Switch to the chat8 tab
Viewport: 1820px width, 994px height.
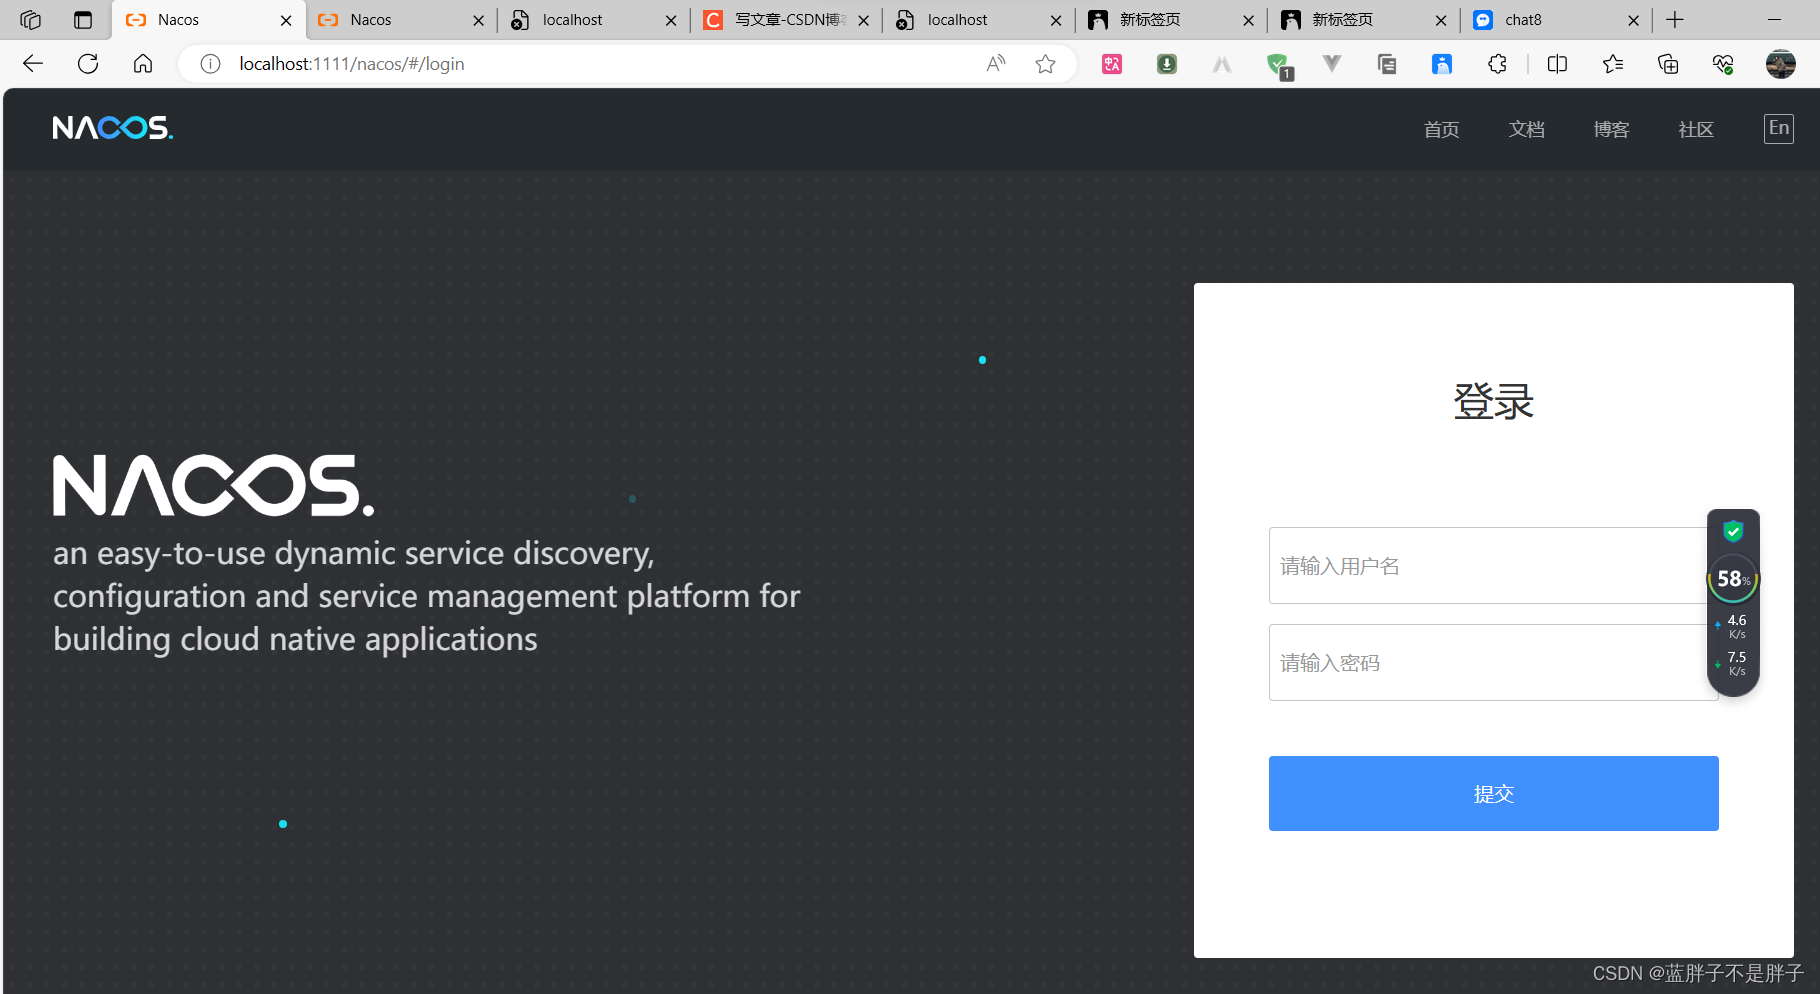[1555, 20]
